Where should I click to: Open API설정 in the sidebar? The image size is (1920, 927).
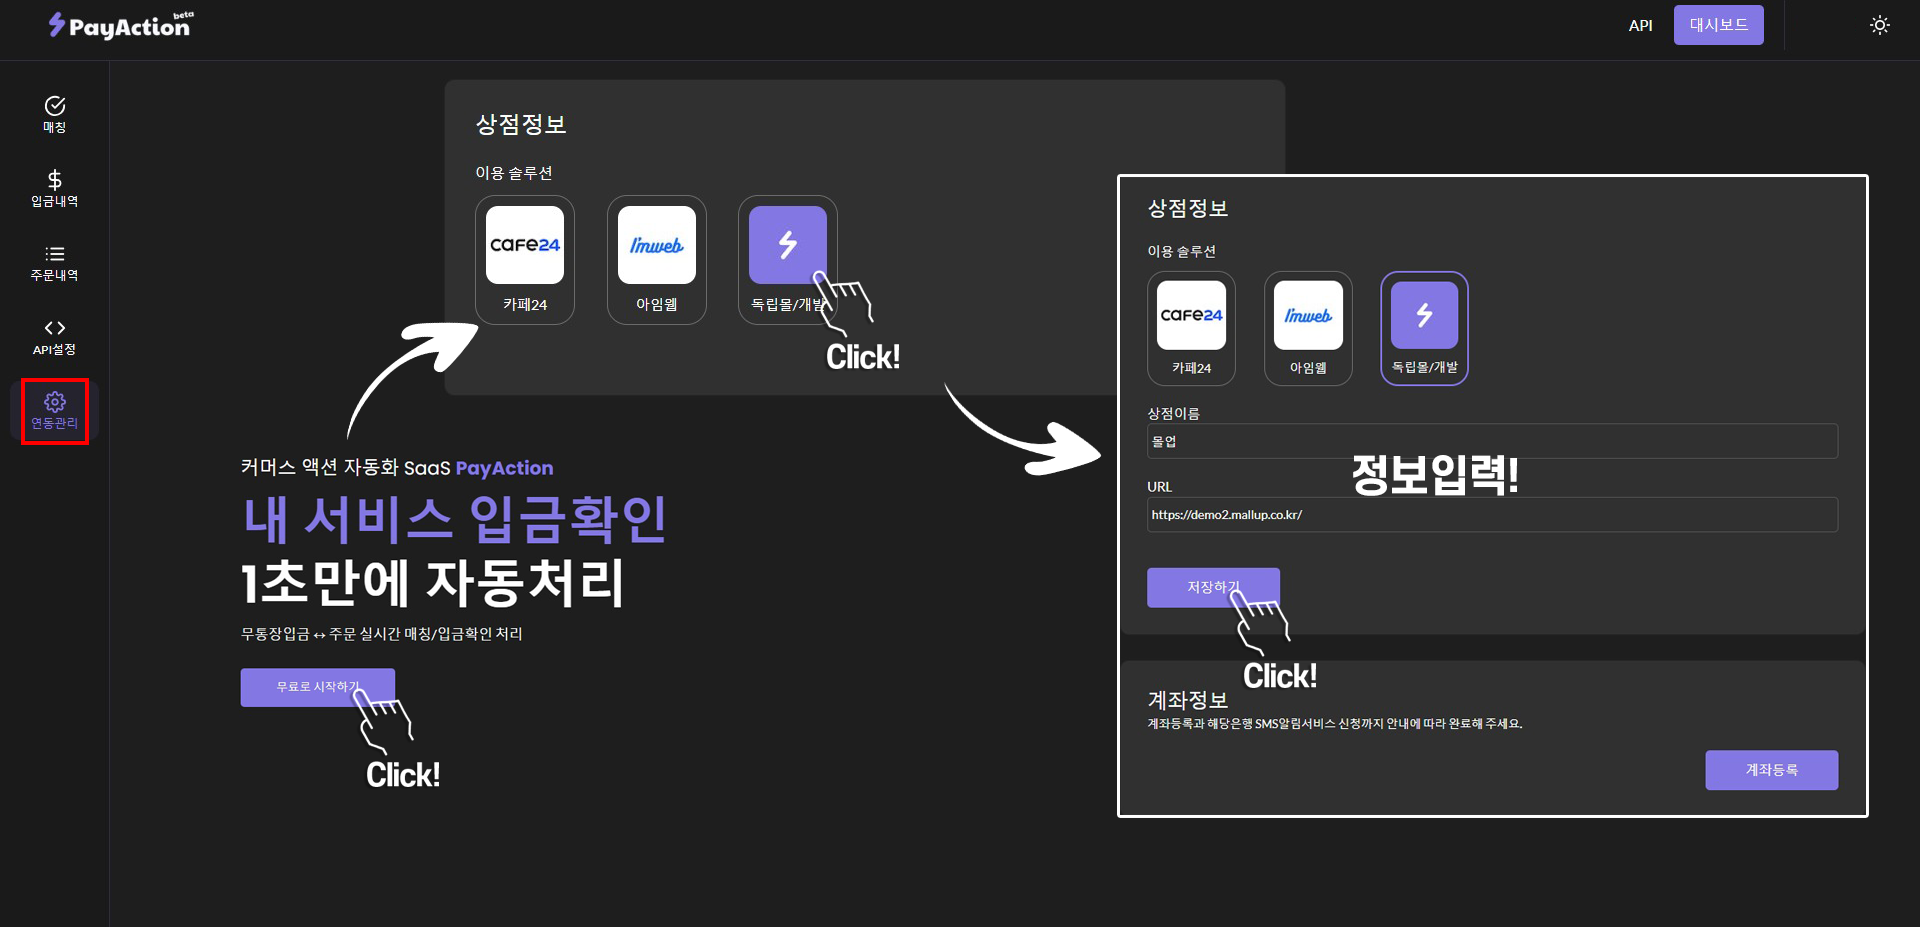pyautogui.click(x=55, y=336)
